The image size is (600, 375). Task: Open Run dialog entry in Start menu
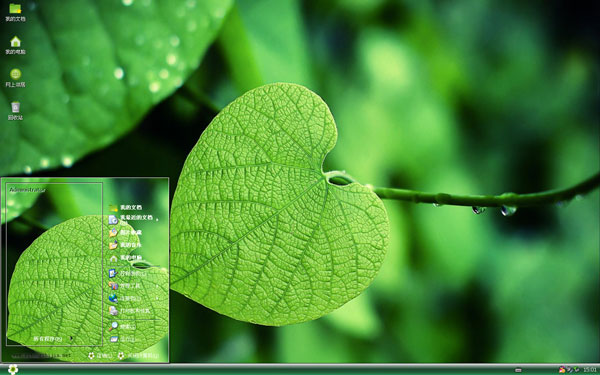[123, 339]
